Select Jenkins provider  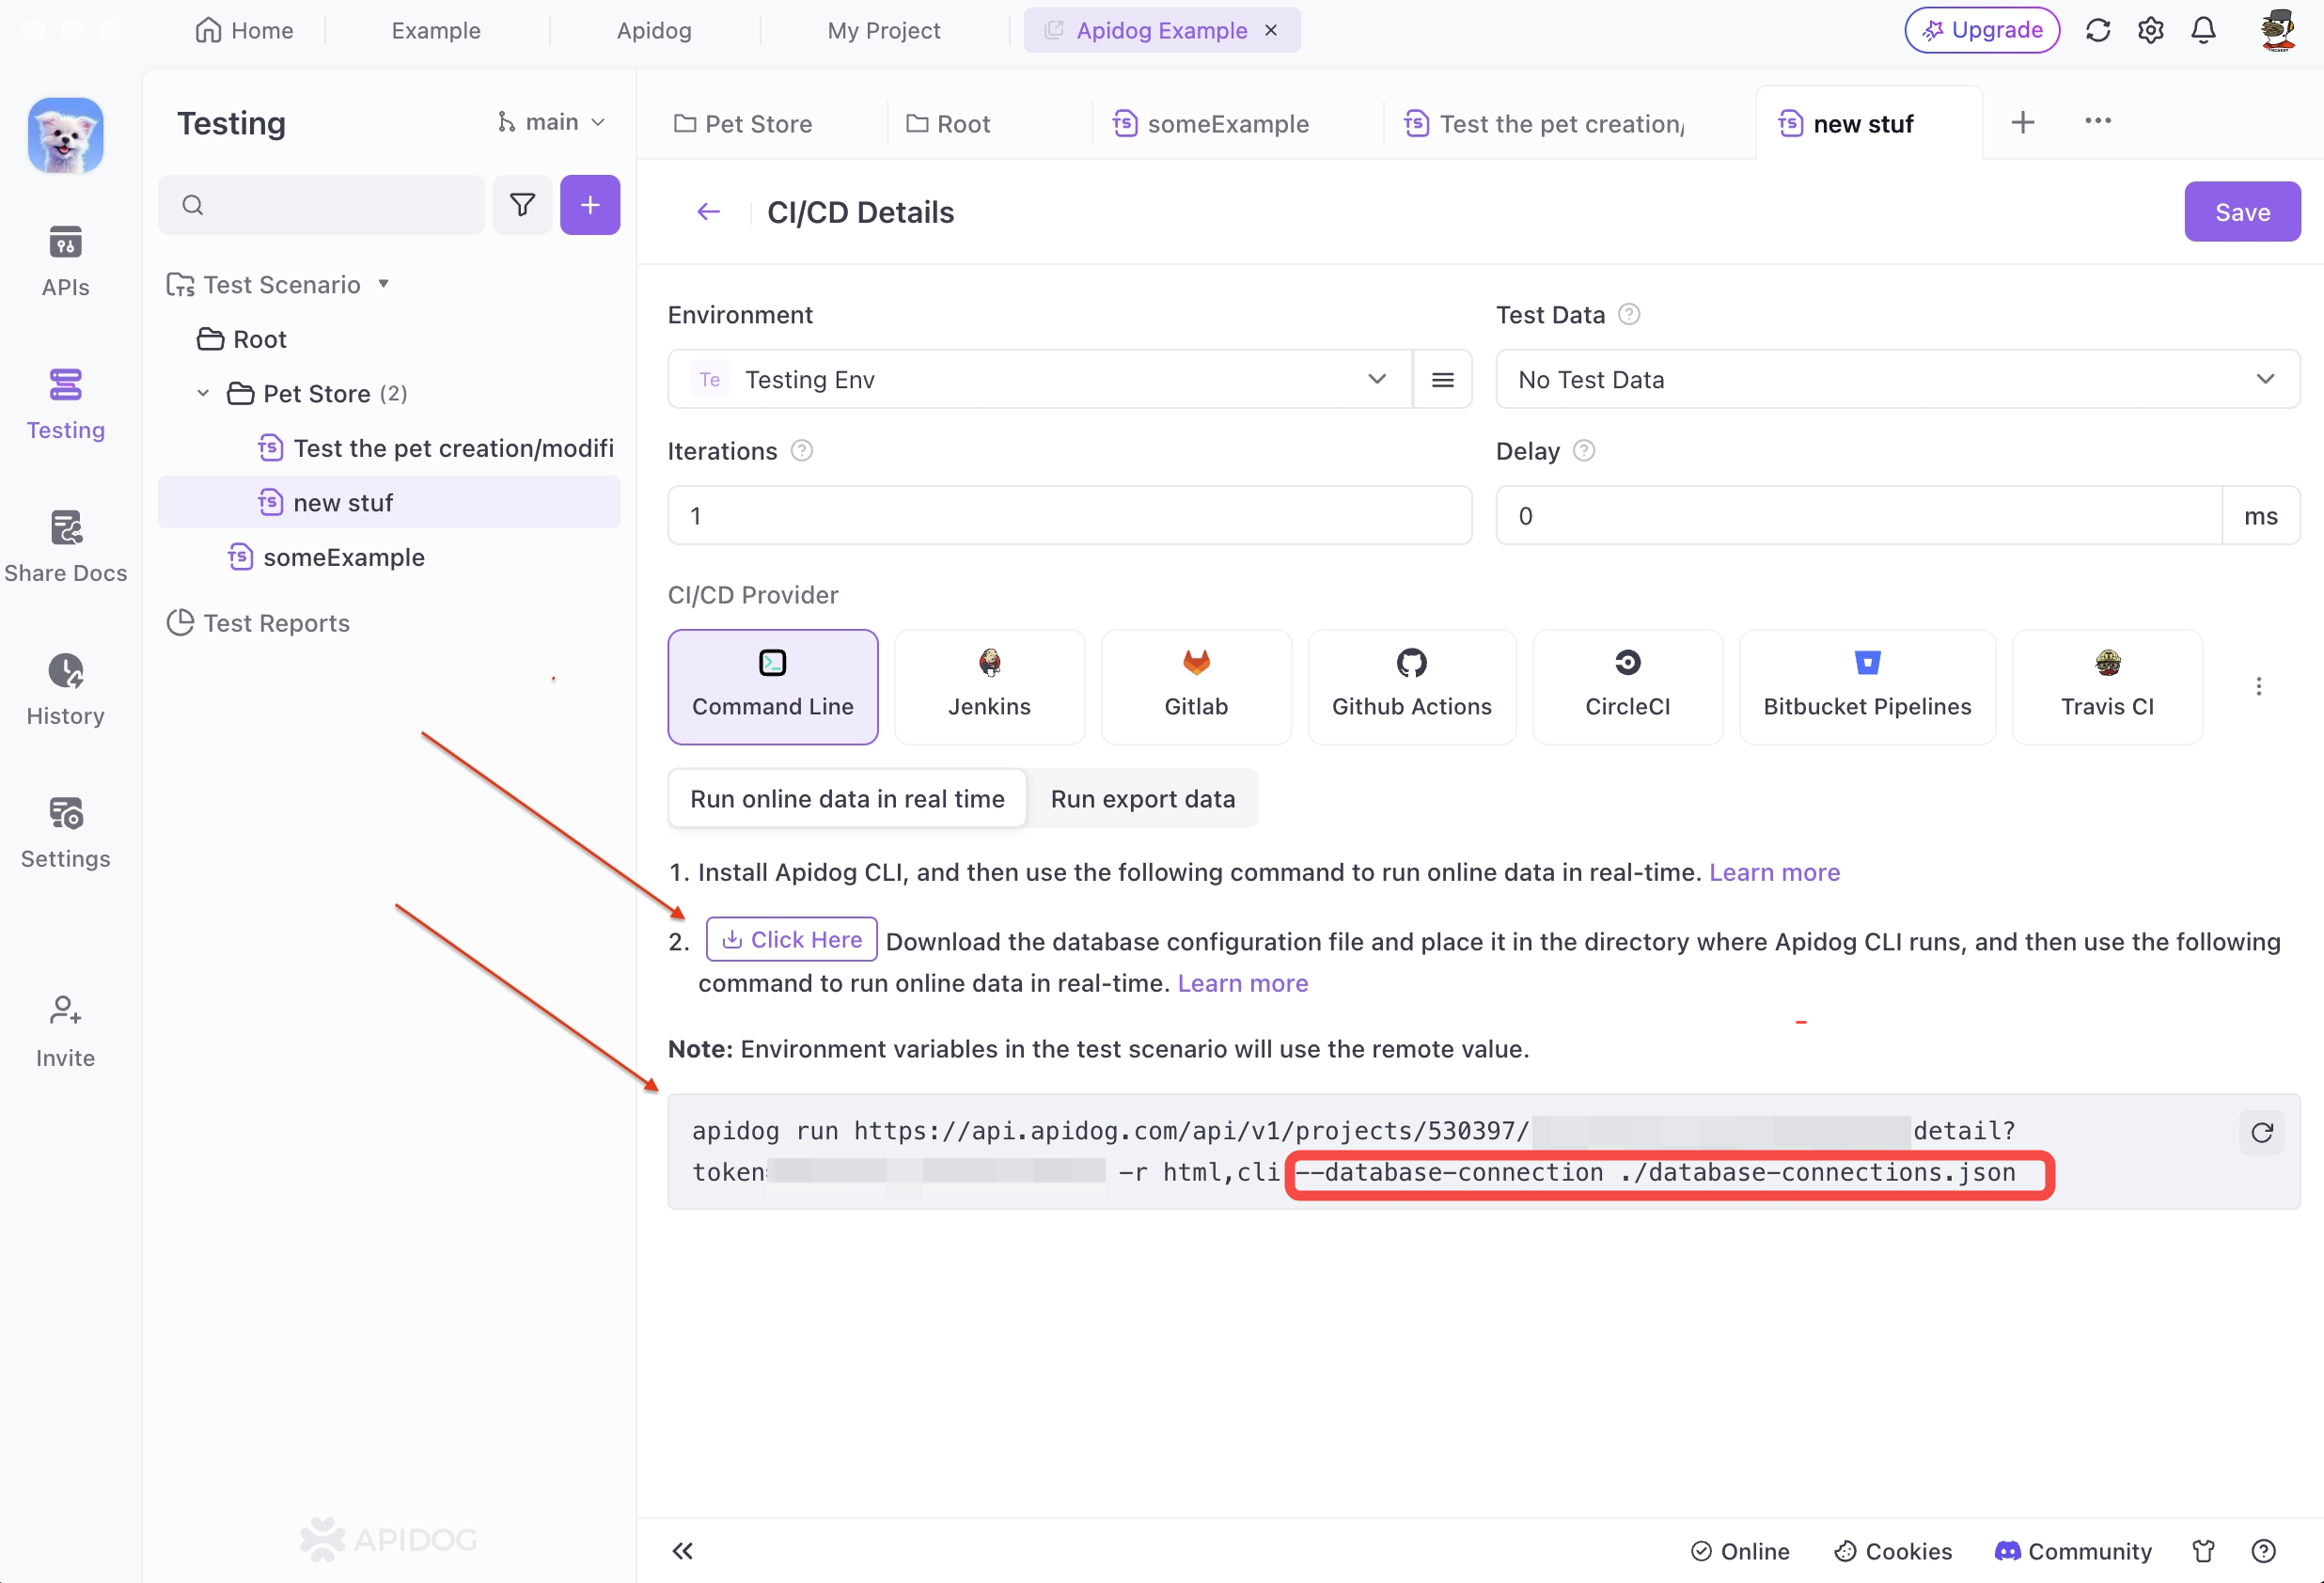coord(989,687)
